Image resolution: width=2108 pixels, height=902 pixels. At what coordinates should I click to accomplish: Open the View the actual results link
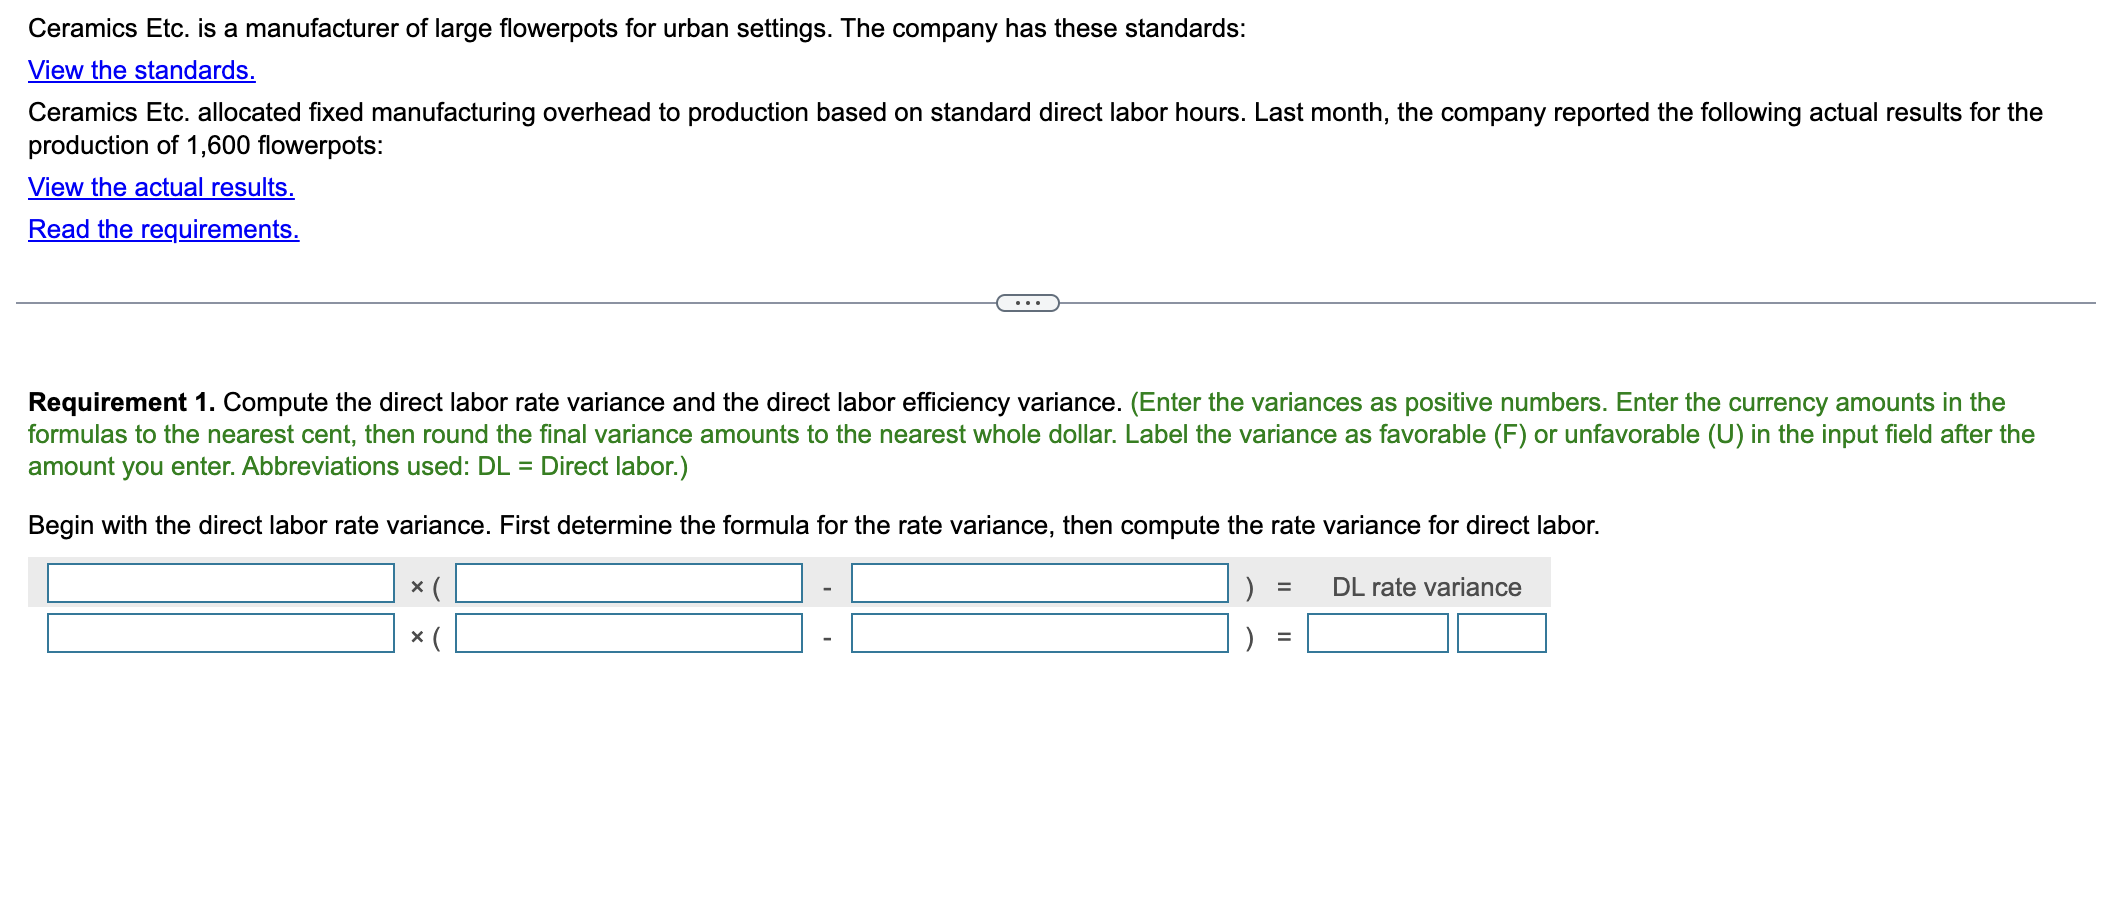[x=160, y=187]
